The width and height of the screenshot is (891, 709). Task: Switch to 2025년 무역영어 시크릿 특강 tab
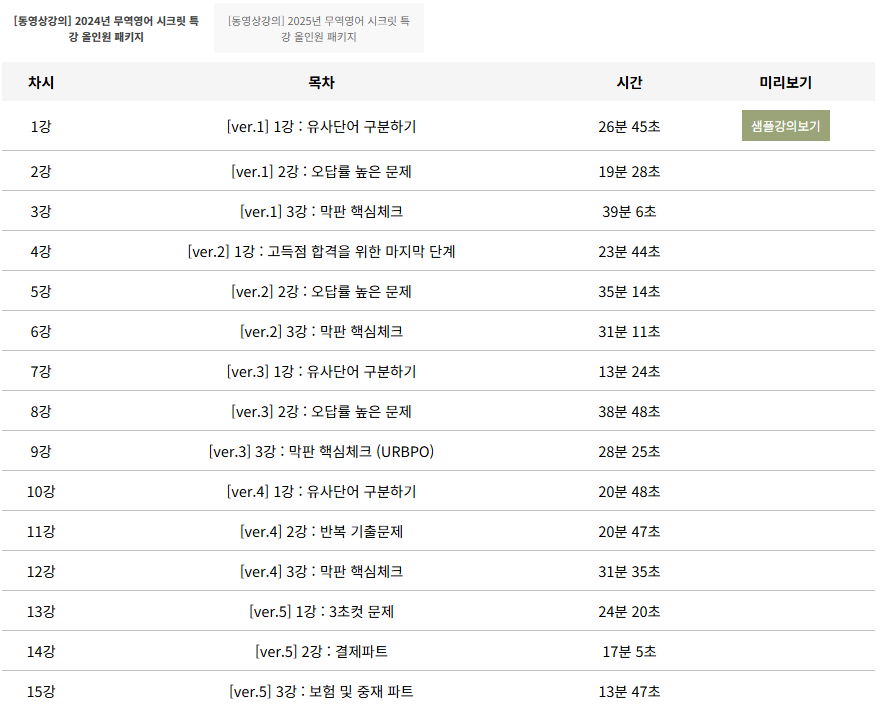tap(318, 28)
